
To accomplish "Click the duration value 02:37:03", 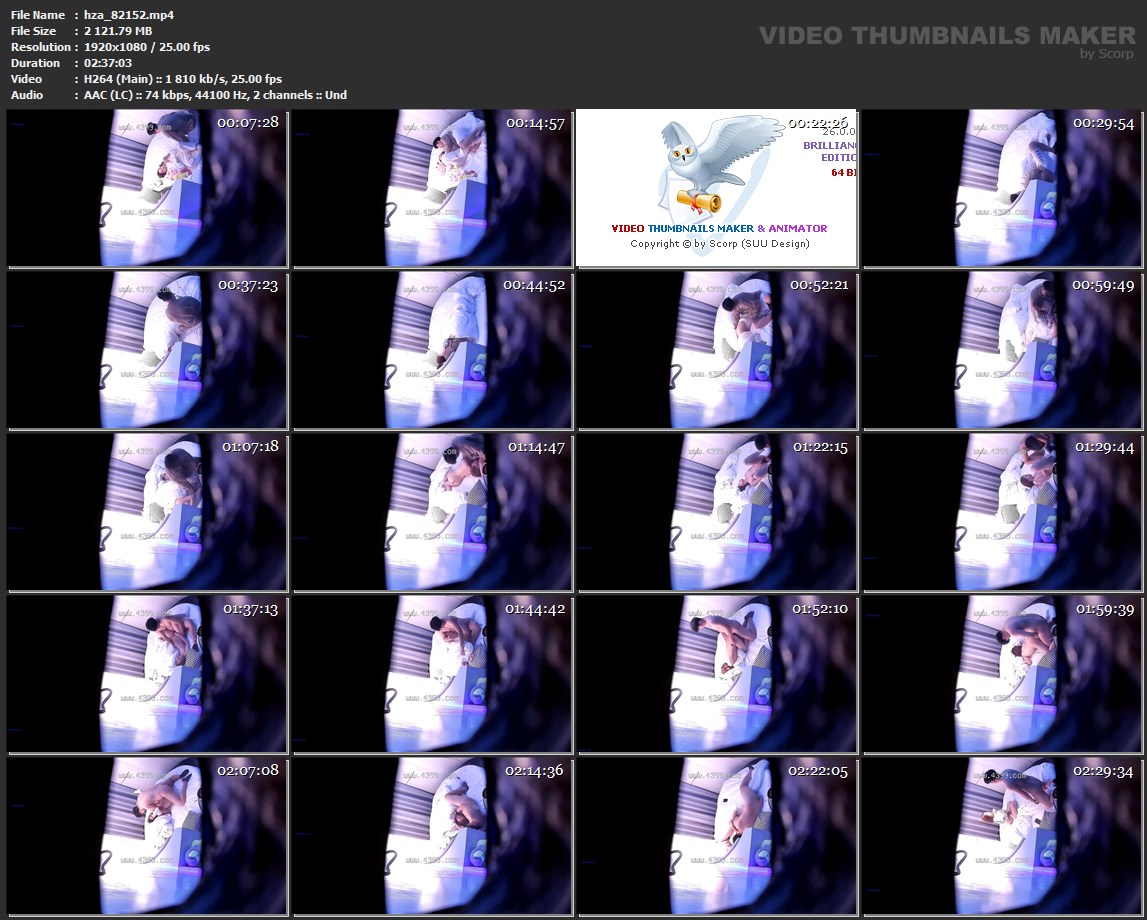I will [108, 63].
